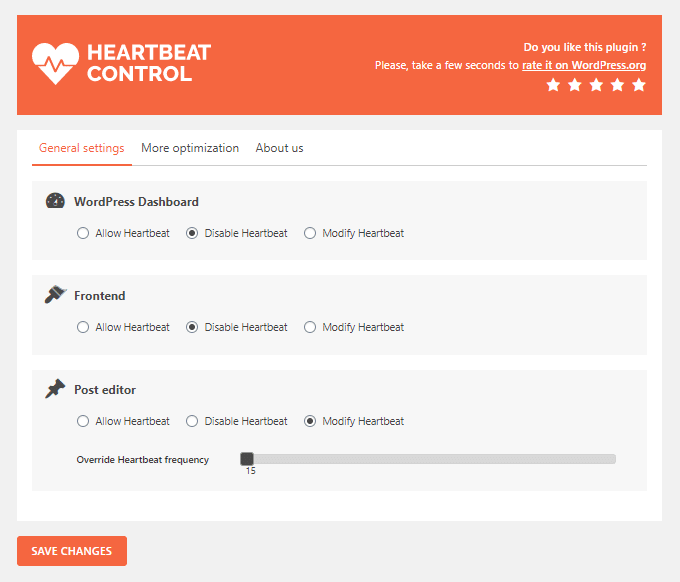The width and height of the screenshot is (680, 582).
Task: Select Allow Heartbeat for Frontend
Action: [83, 327]
